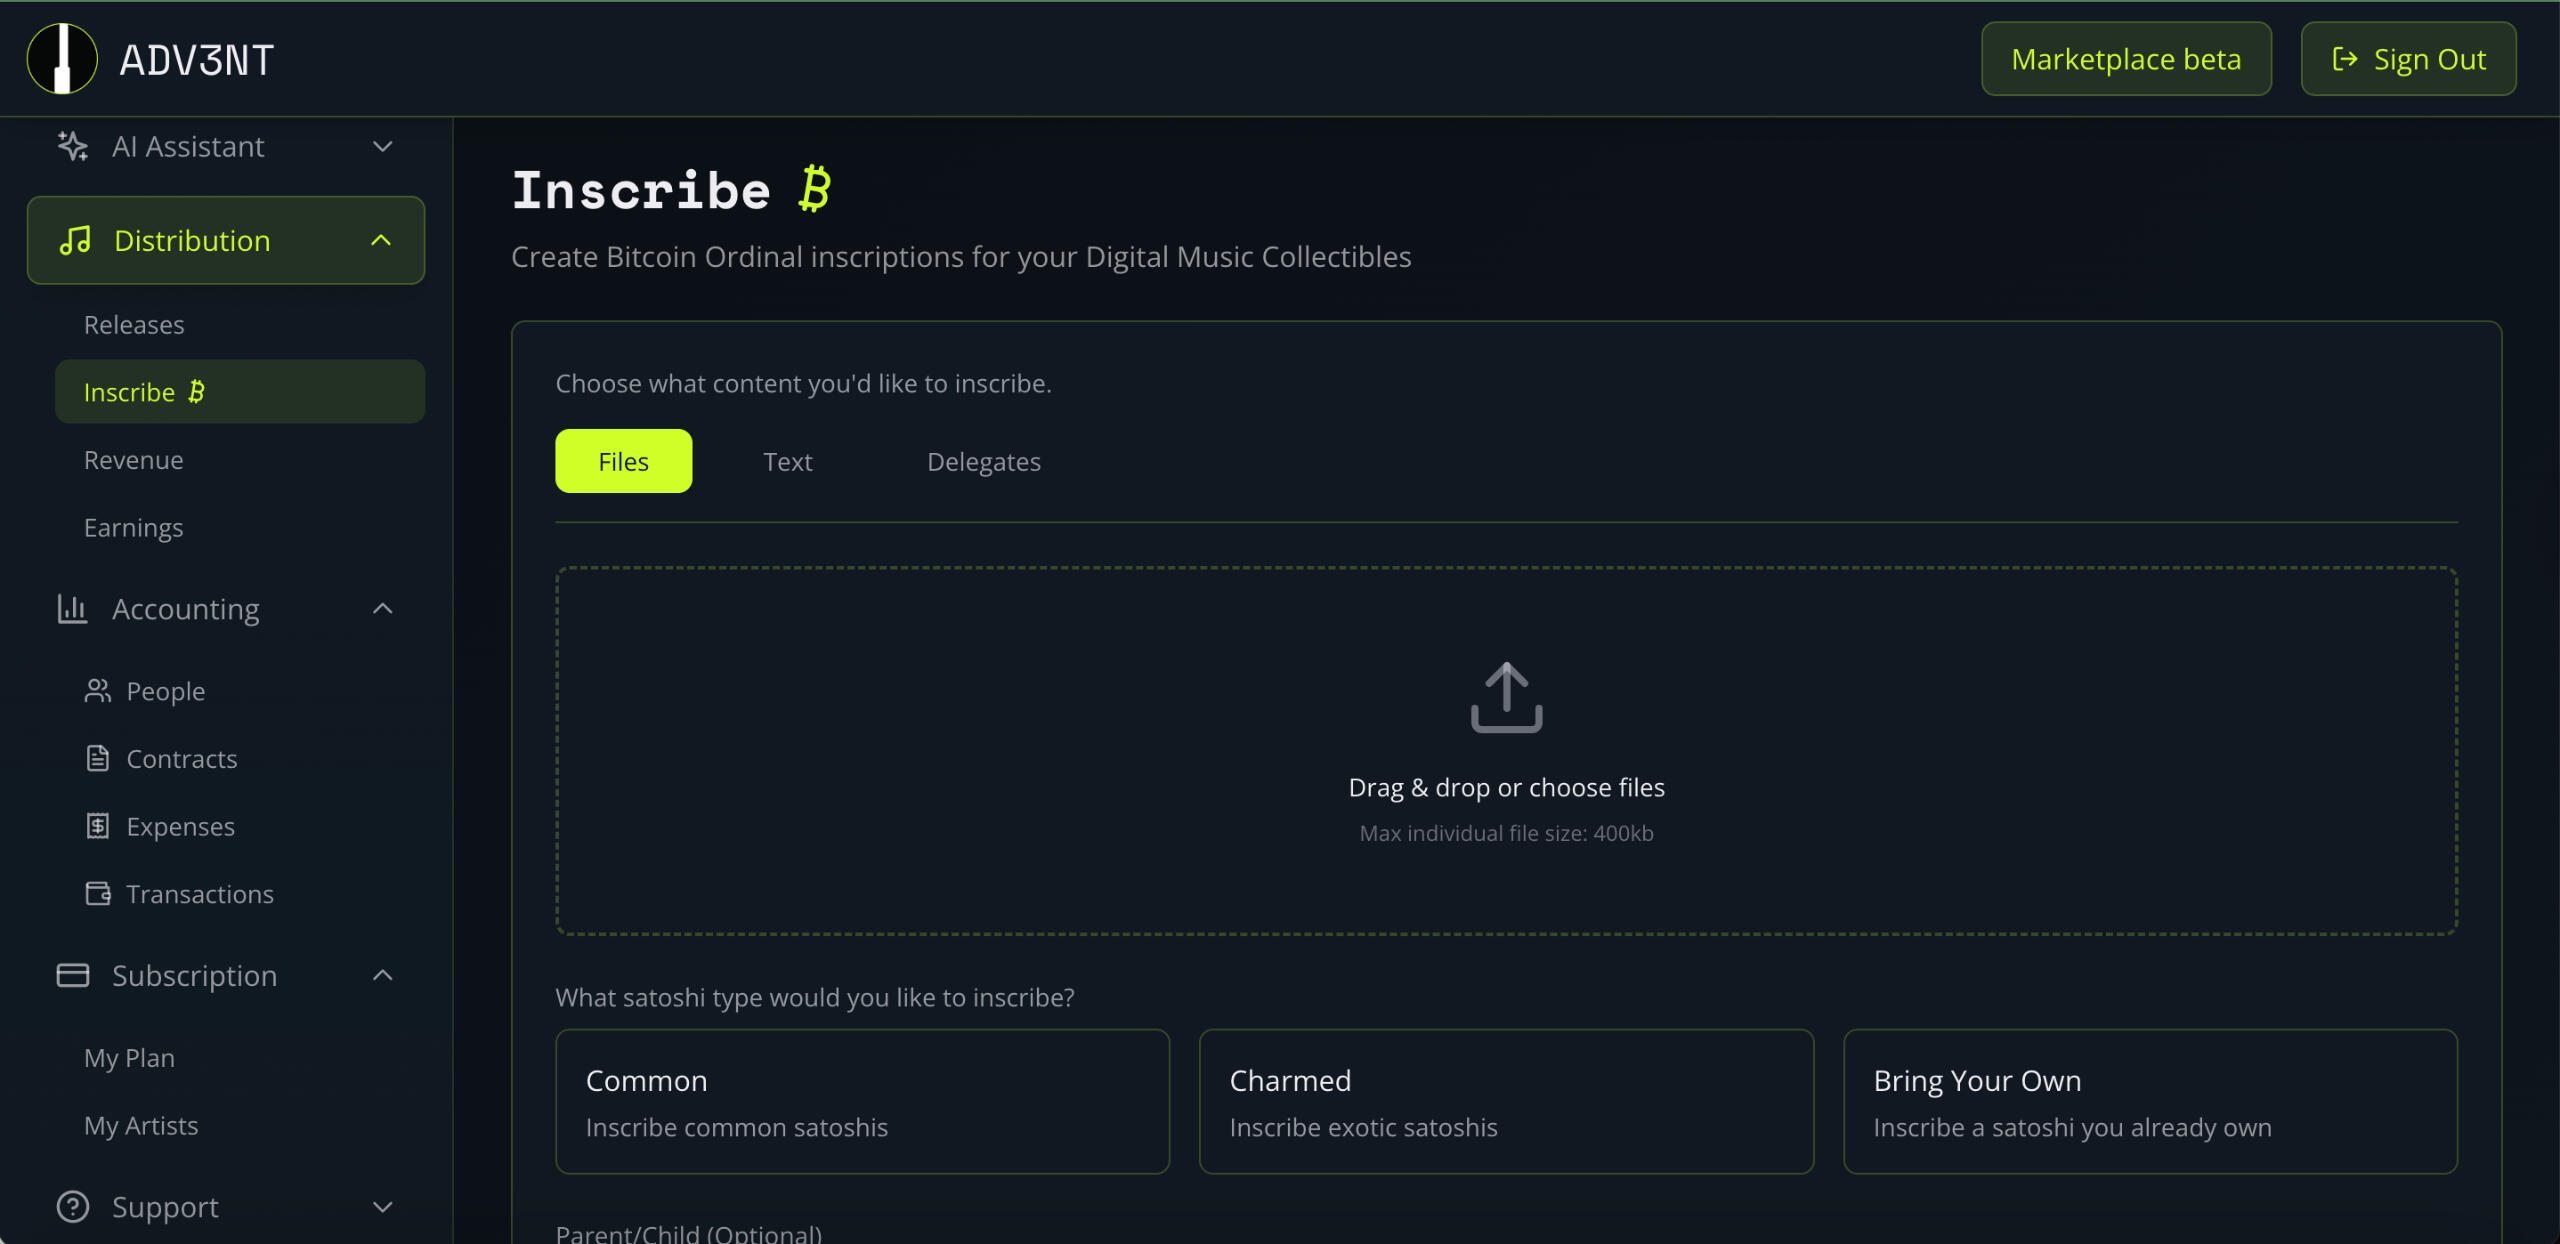Select the Common satoshi type option
Image resolution: width=2560 pixels, height=1244 pixels.
(x=862, y=1101)
